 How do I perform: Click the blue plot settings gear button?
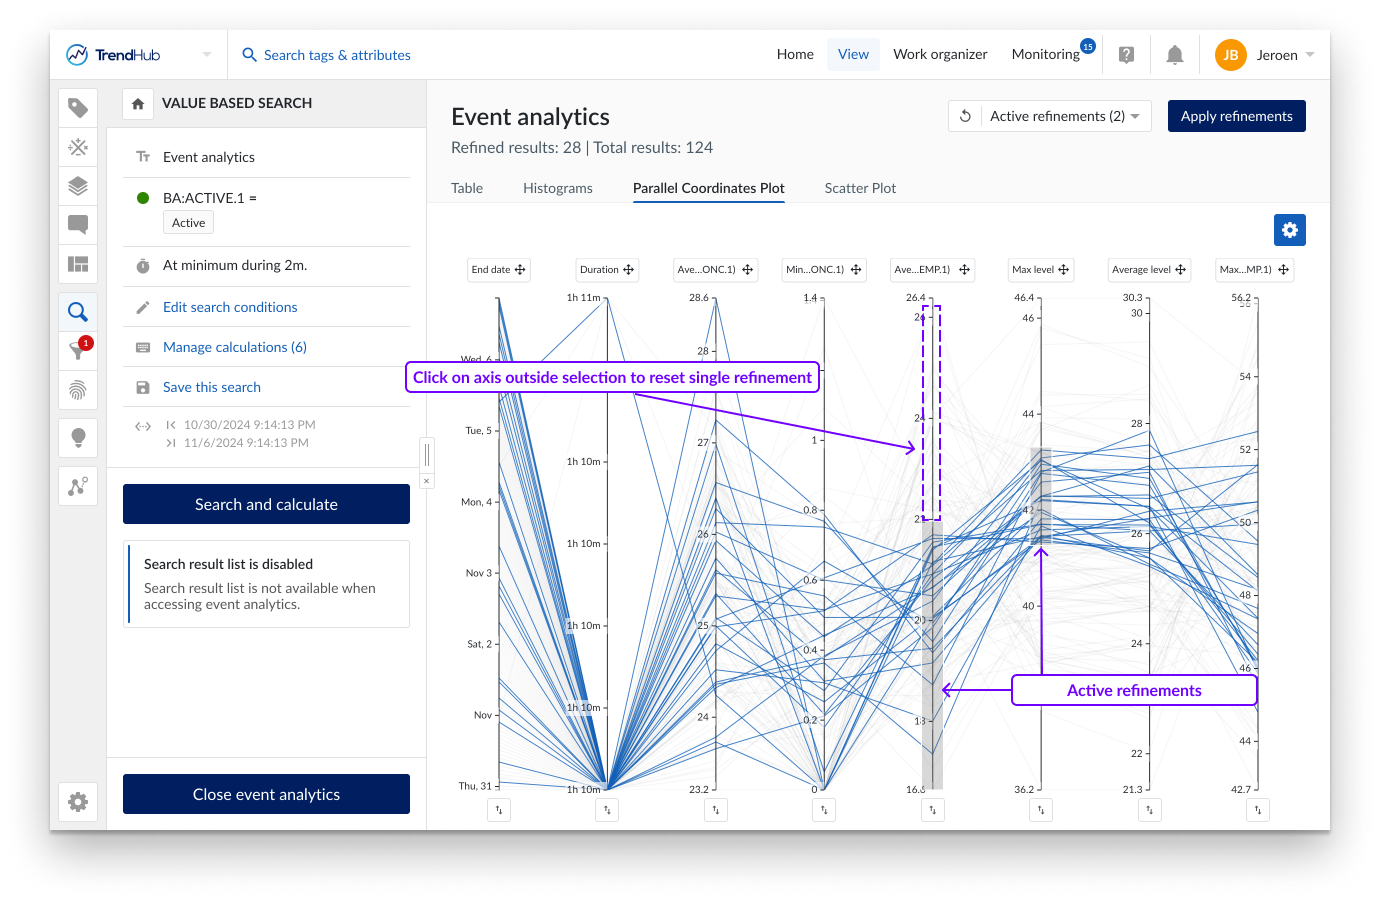click(1289, 230)
